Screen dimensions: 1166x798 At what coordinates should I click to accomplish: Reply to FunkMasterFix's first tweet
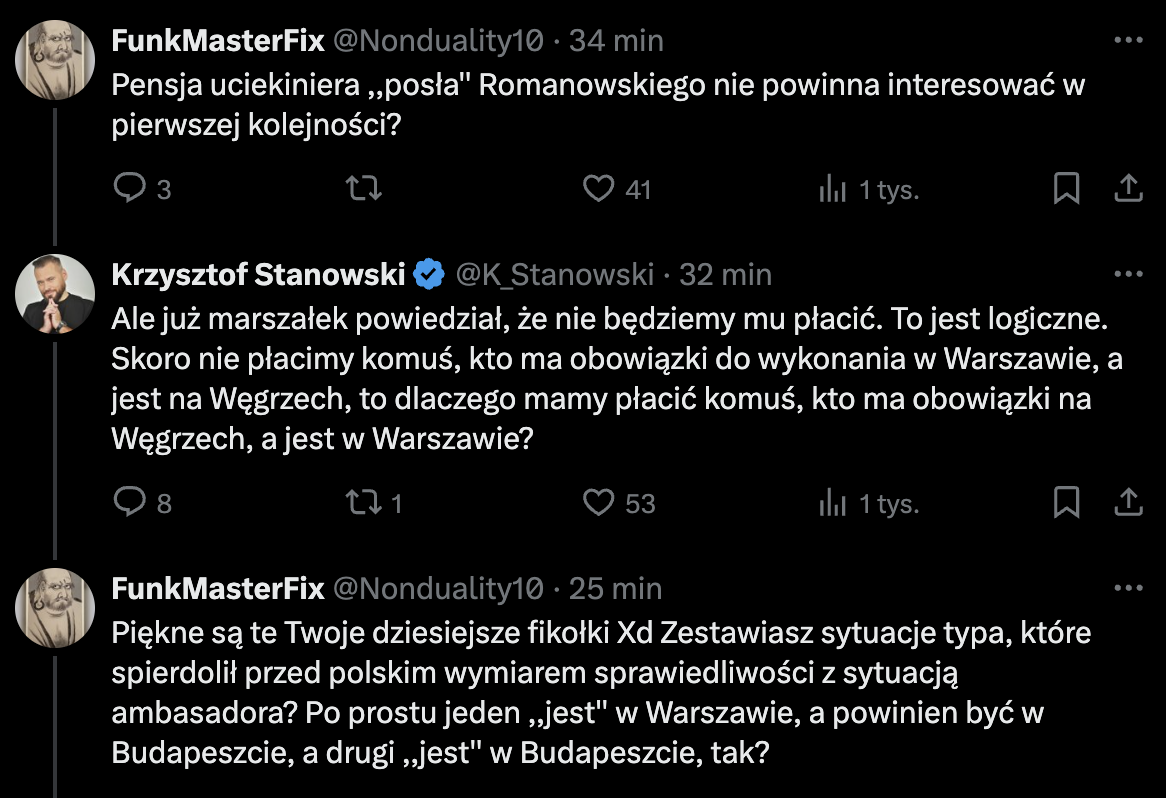(x=131, y=188)
